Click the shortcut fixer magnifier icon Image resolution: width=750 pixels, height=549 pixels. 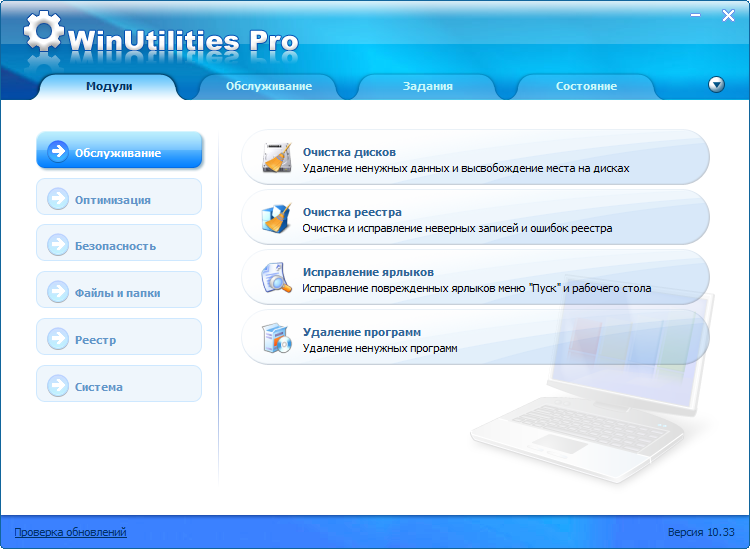click(277, 277)
